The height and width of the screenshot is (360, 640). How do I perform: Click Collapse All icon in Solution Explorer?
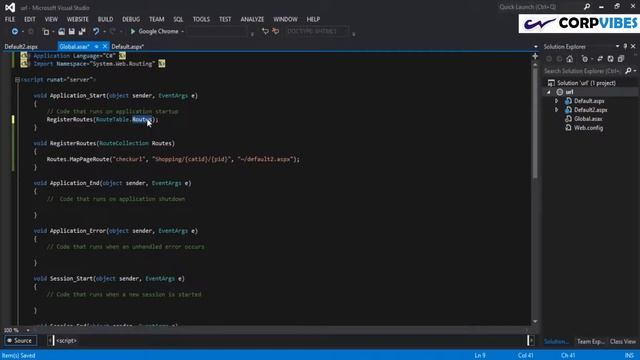(621, 59)
